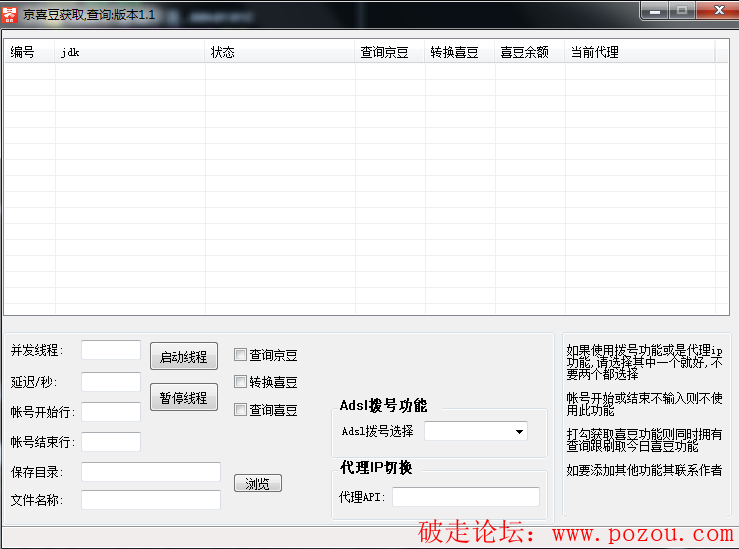Image resolution: width=739 pixels, height=549 pixels.
Task: Click the 暂停线程 button
Action: [x=184, y=397]
